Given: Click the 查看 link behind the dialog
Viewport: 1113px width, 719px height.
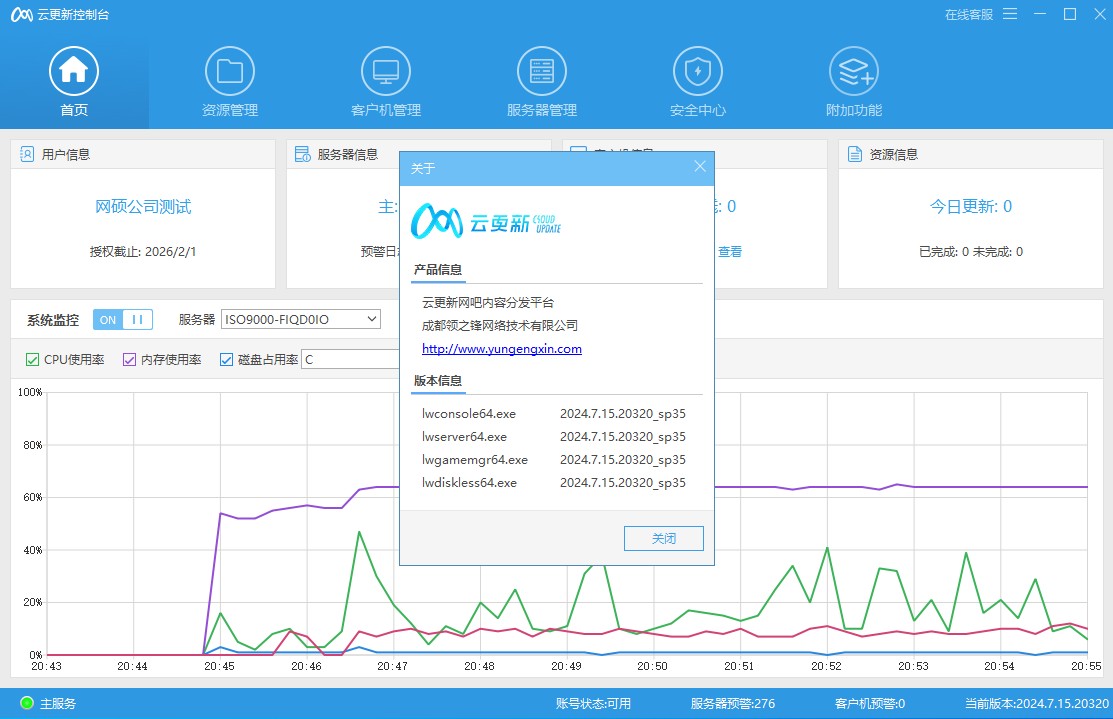Looking at the screenshot, I should 730,251.
